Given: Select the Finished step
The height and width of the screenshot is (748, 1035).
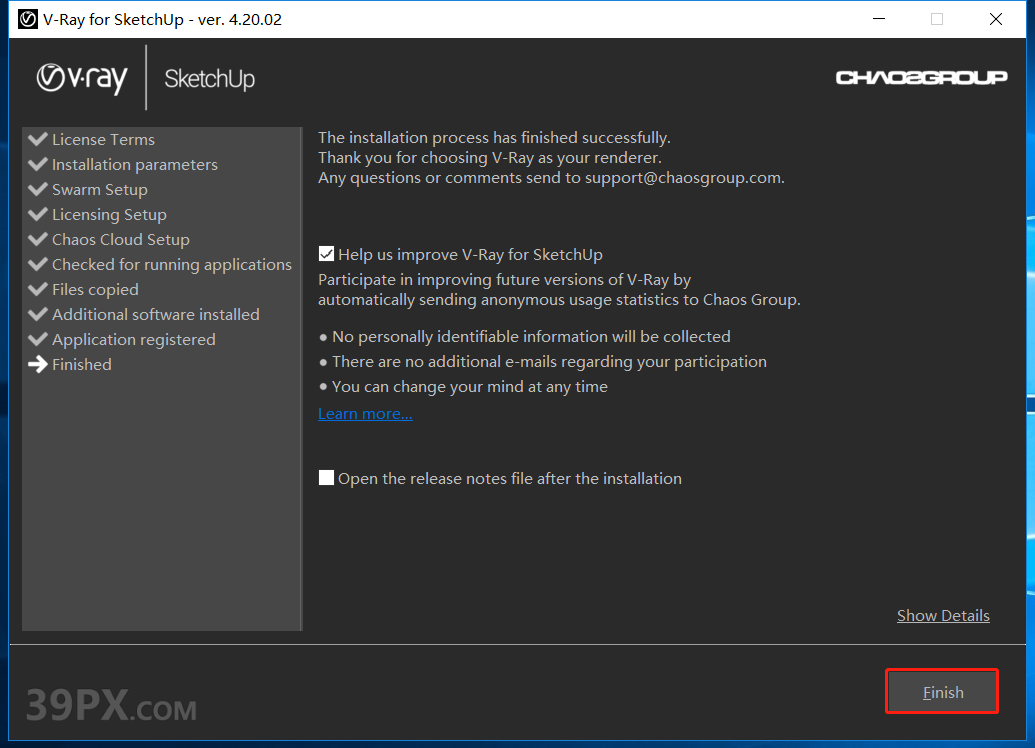Looking at the screenshot, I should (x=82, y=364).
